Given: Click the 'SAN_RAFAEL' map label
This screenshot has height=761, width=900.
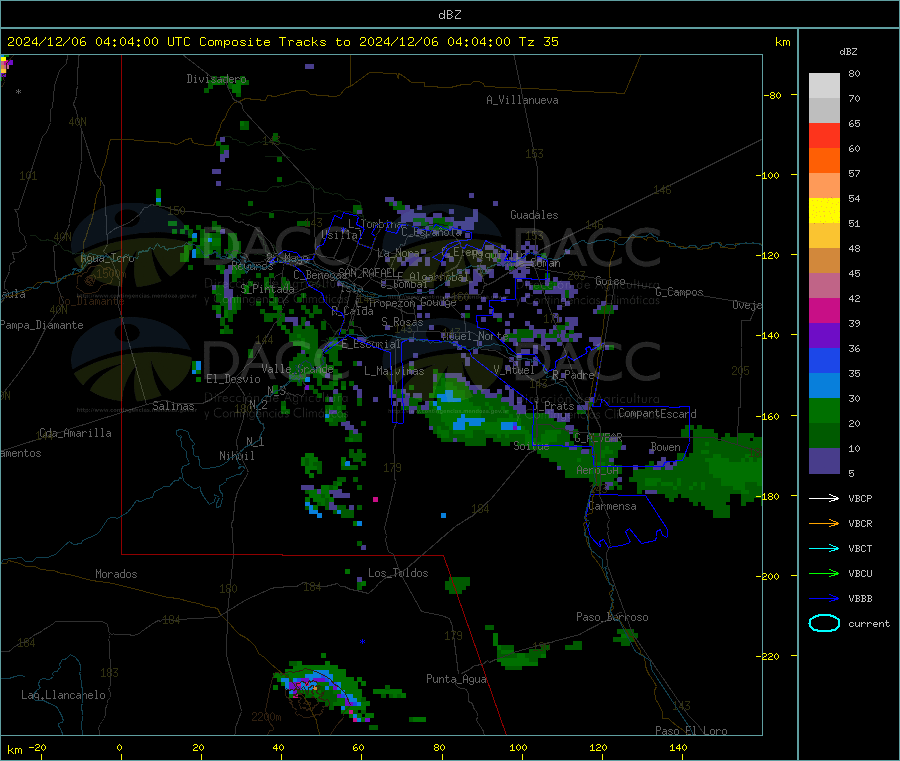Looking at the screenshot, I should click(x=368, y=273).
